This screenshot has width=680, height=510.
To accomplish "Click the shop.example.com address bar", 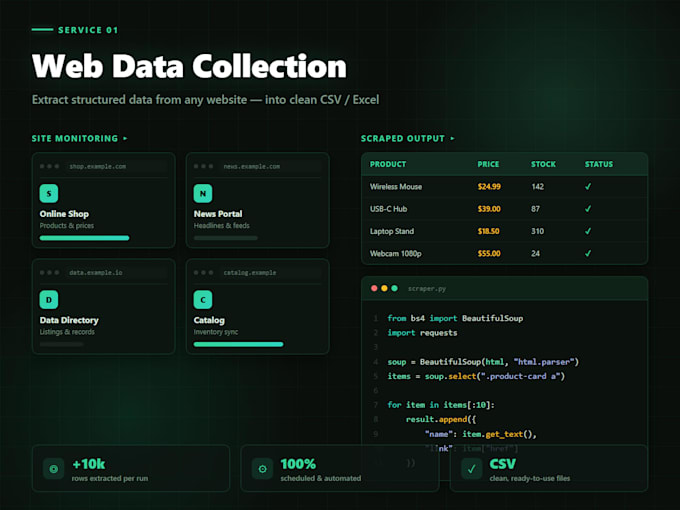I will pyautogui.click(x=116, y=167).
